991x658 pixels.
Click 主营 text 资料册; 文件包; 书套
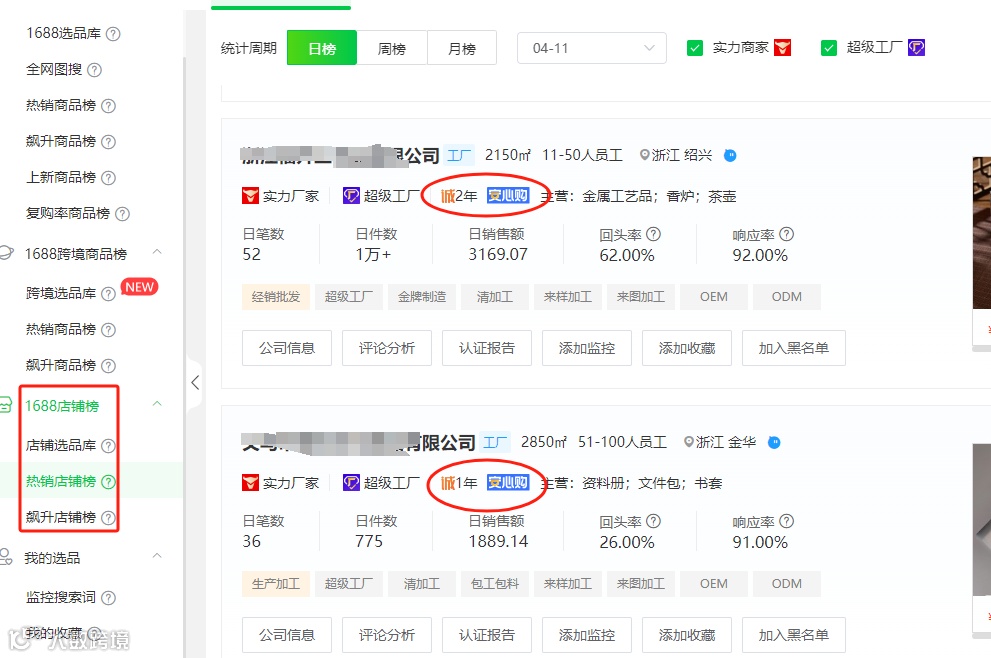tap(652, 484)
